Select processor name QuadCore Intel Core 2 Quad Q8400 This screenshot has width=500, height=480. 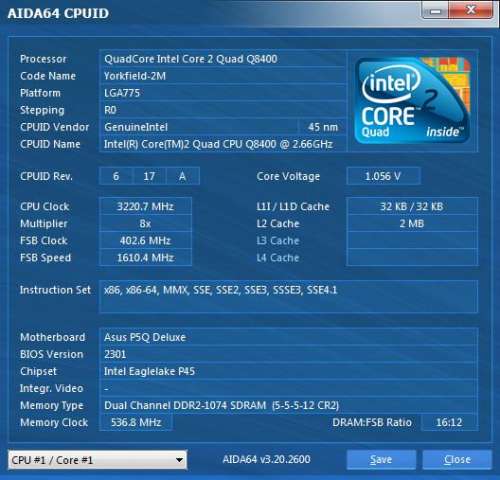coord(191,59)
